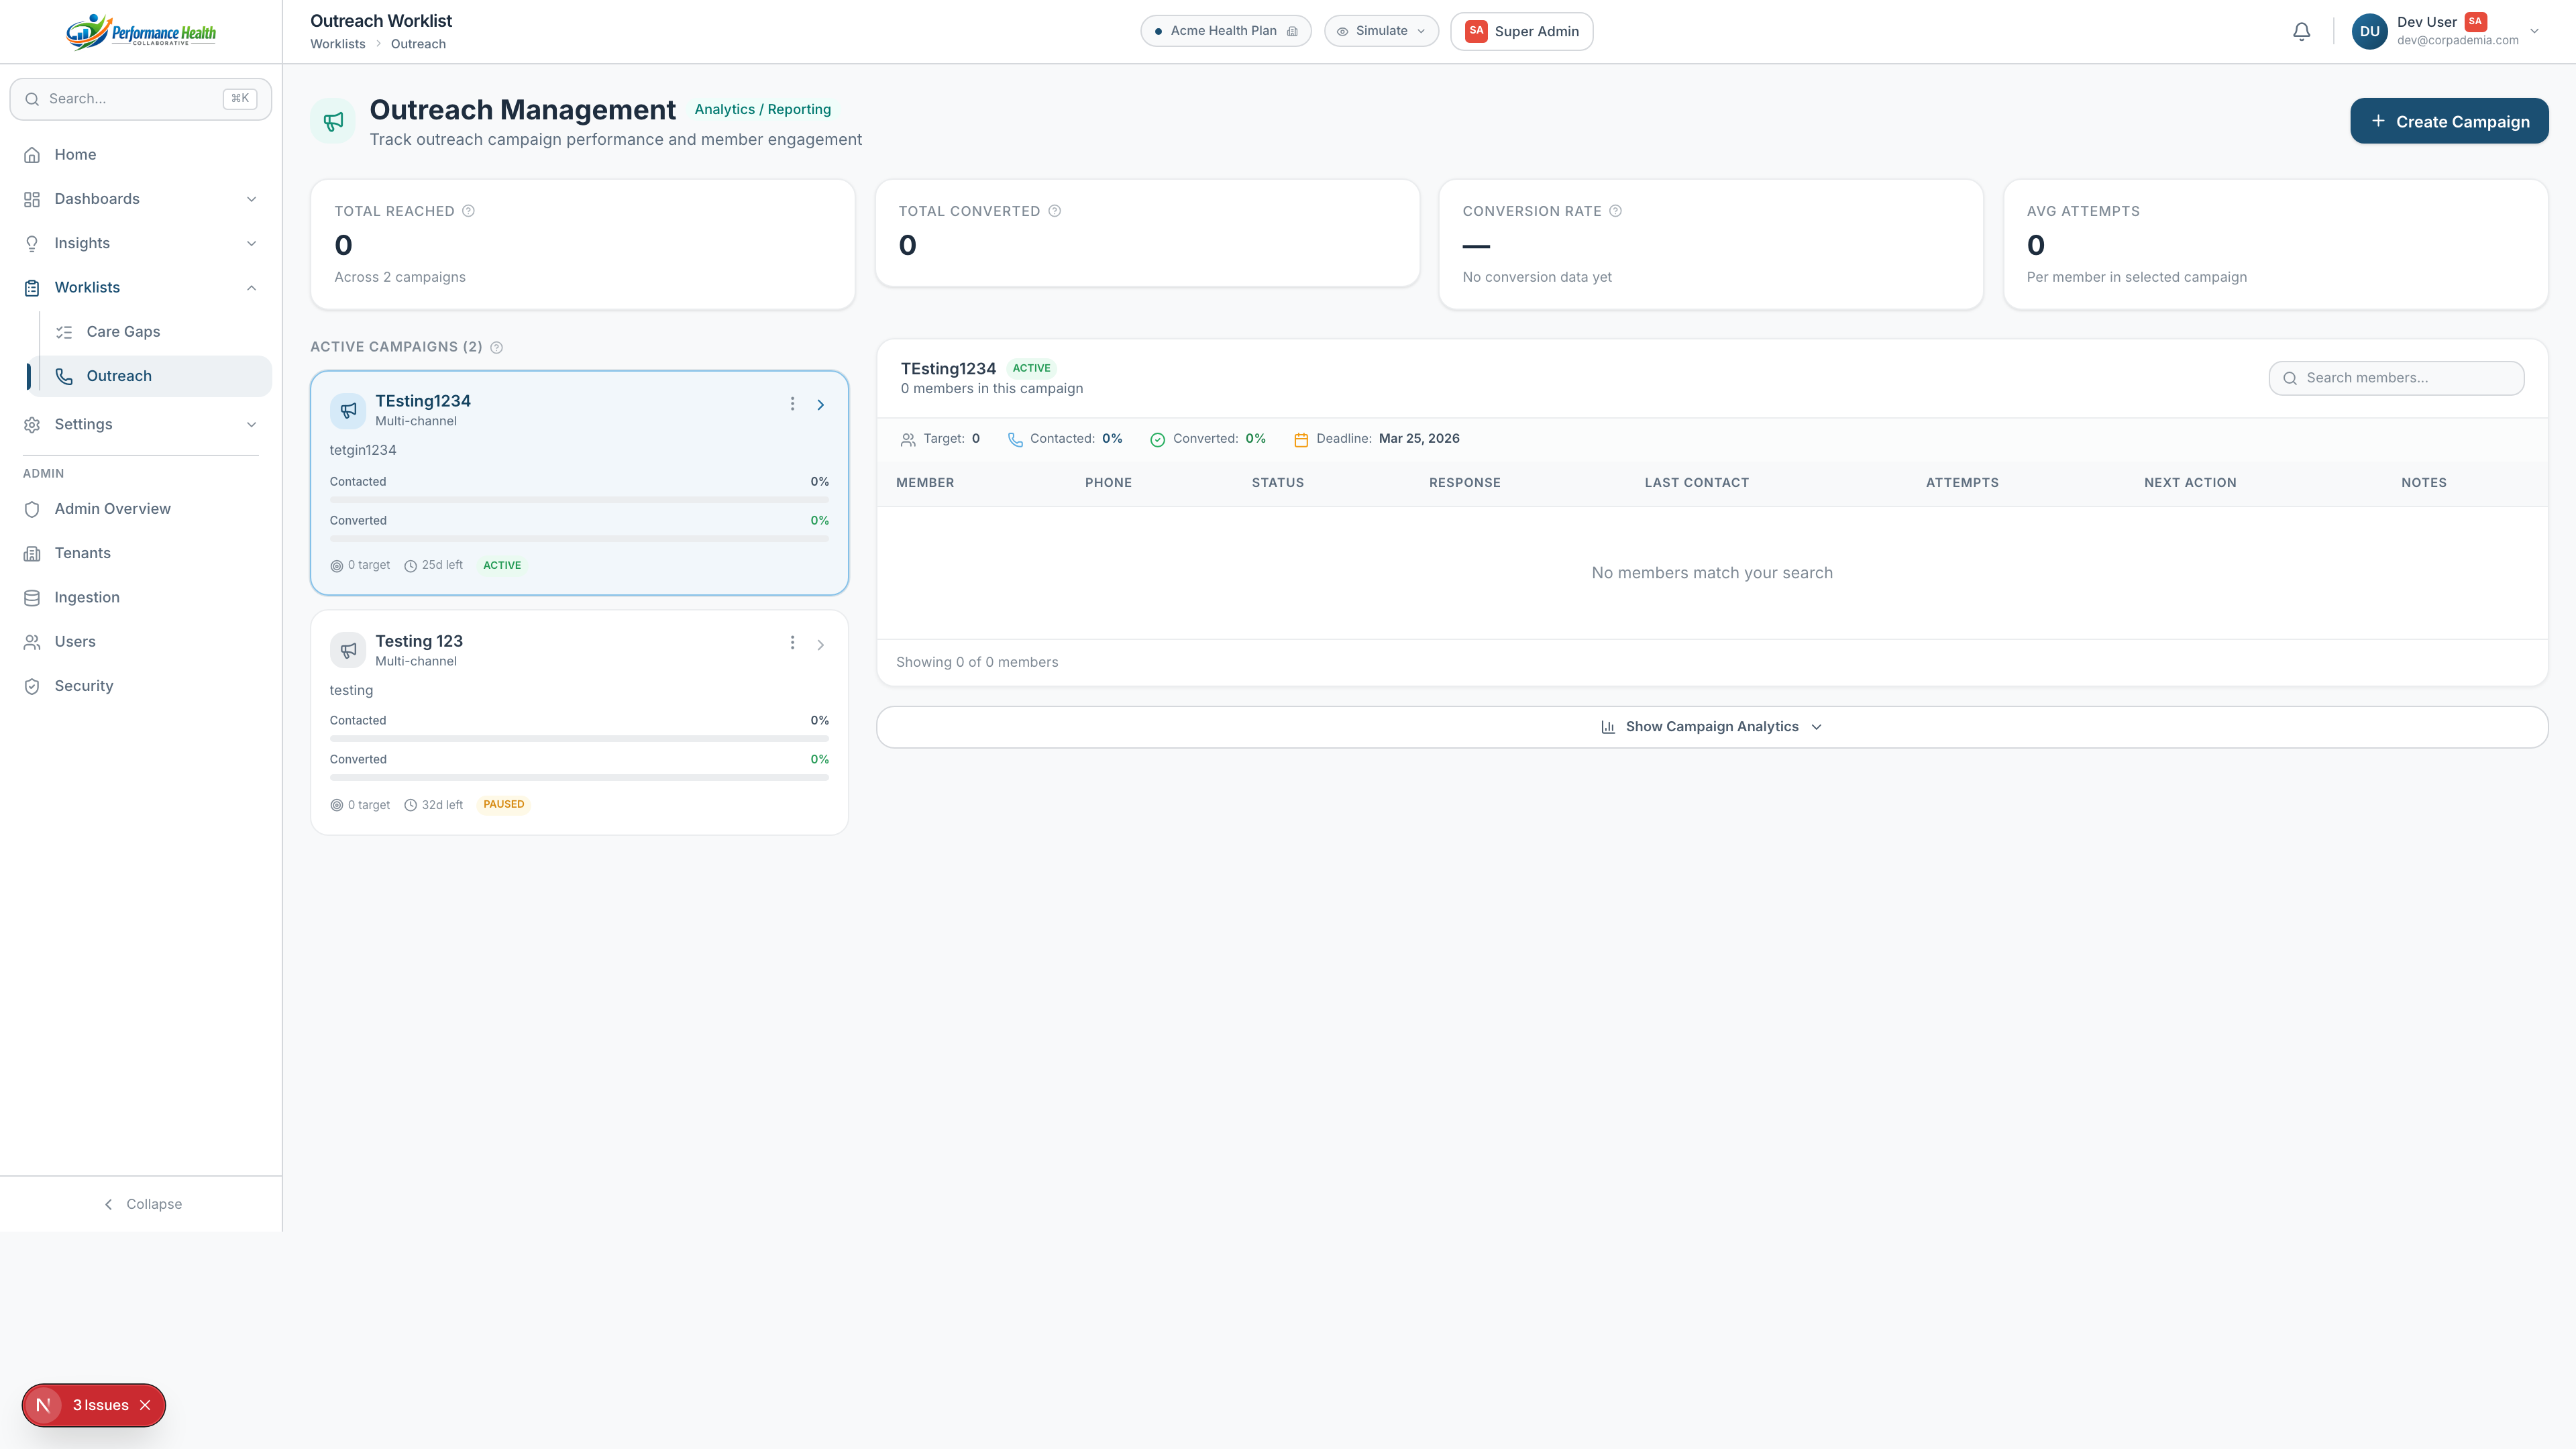
Task: Focus the sidebar Search field
Action: 141,99
